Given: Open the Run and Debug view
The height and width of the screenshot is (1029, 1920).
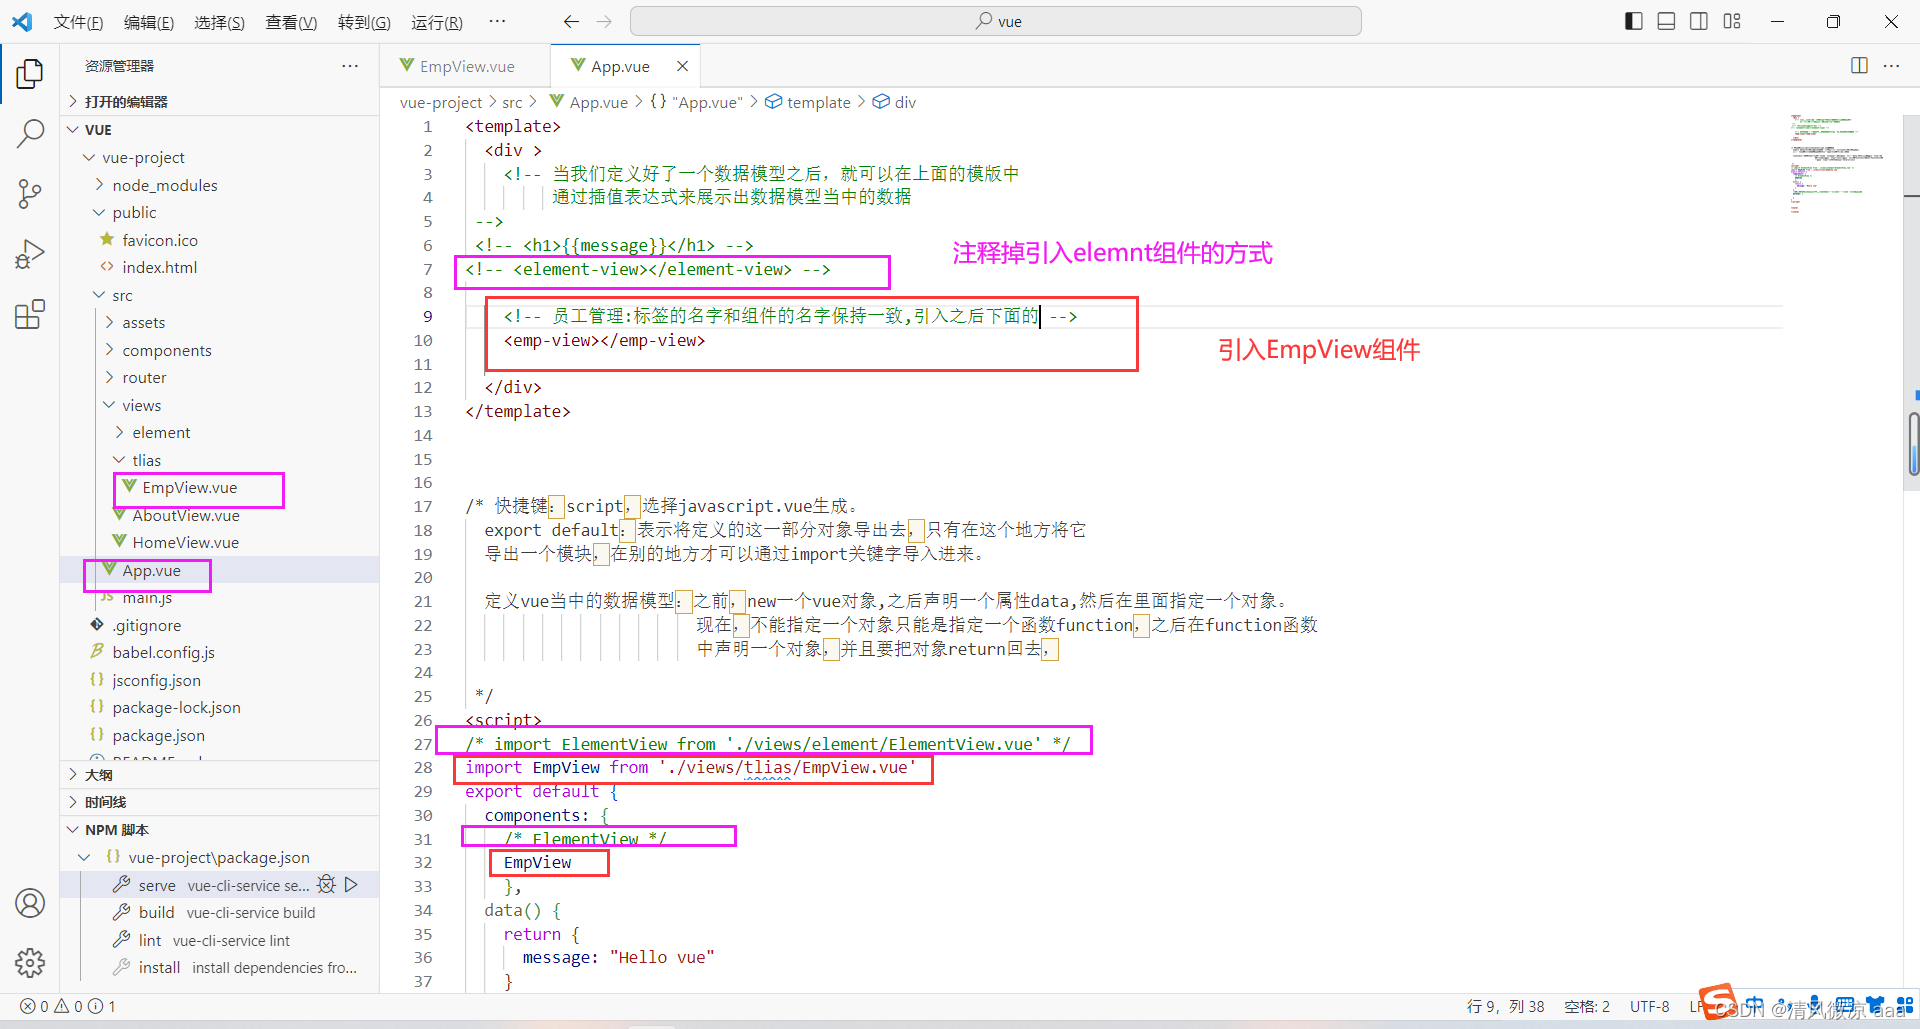Looking at the screenshot, I should click(x=30, y=254).
